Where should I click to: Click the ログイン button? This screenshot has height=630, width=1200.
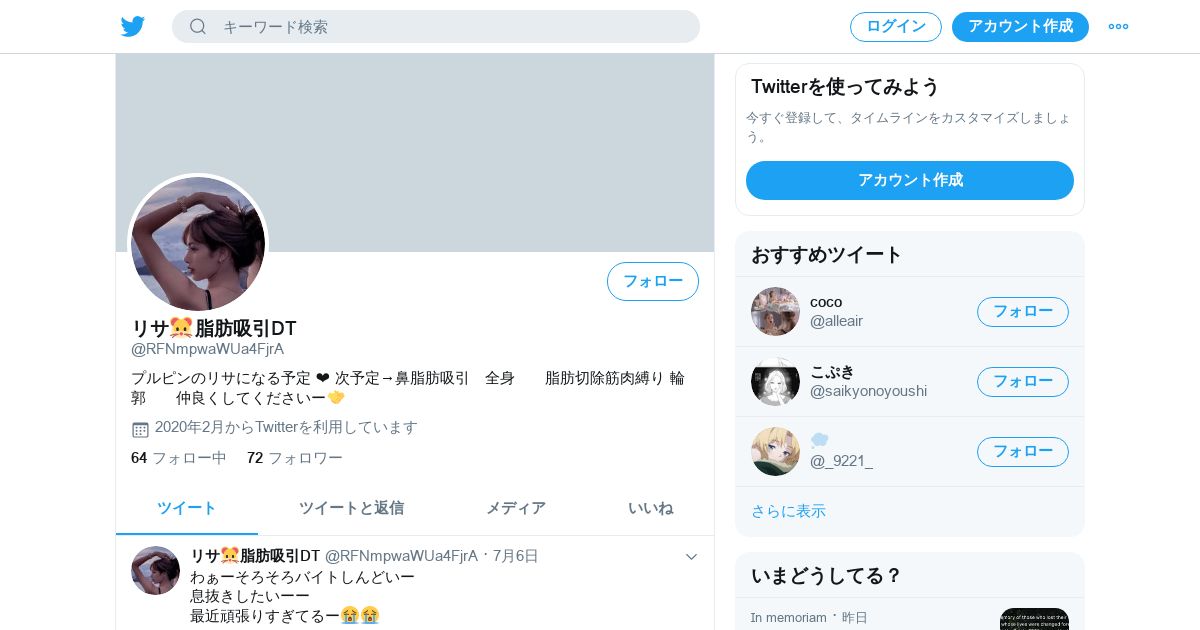coord(896,27)
